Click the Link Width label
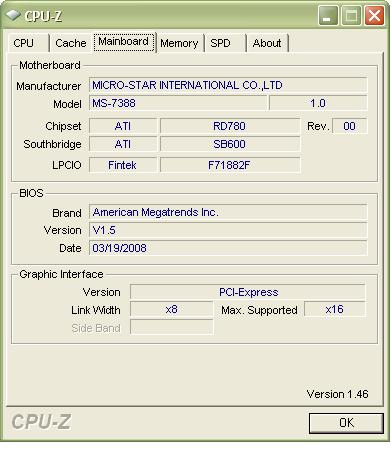The width and height of the screenshot is (391, 450). pyautogui.click(x=96, y=310)
